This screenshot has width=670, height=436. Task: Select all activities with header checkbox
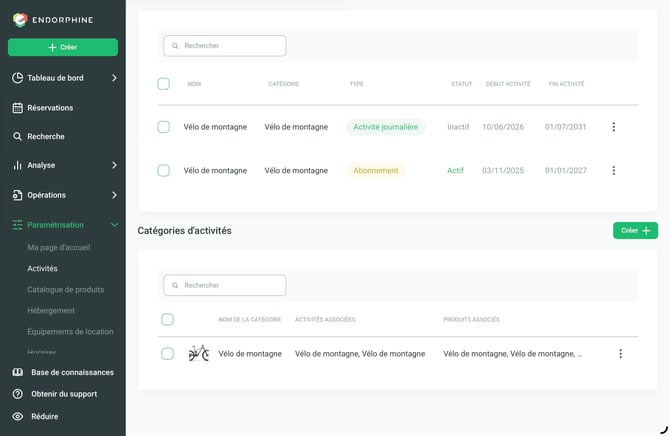point(164,84)
